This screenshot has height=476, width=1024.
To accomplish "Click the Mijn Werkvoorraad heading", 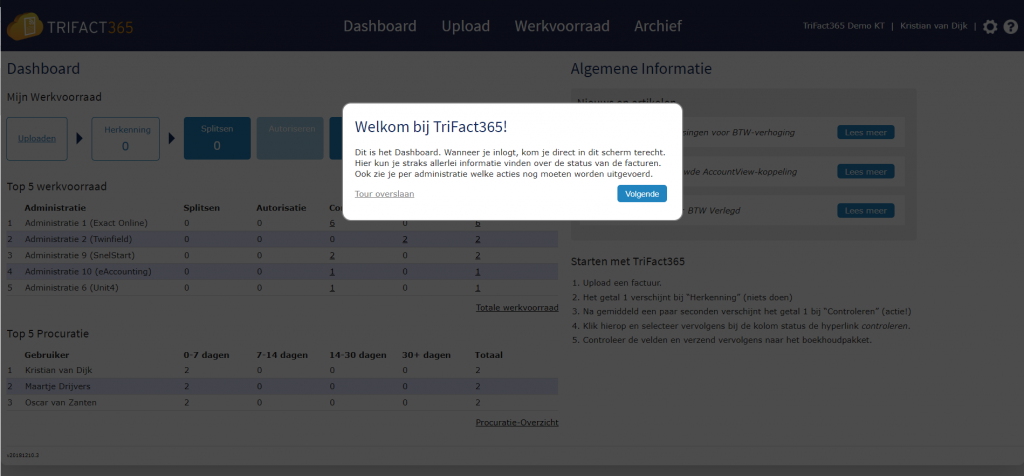I will [54, 97].
